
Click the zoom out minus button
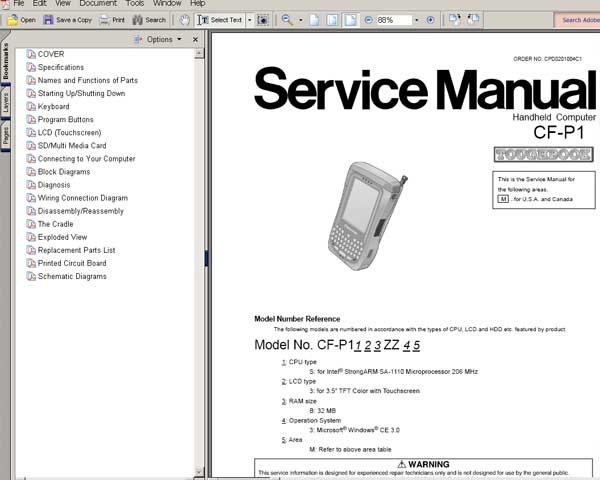[368, 20]
